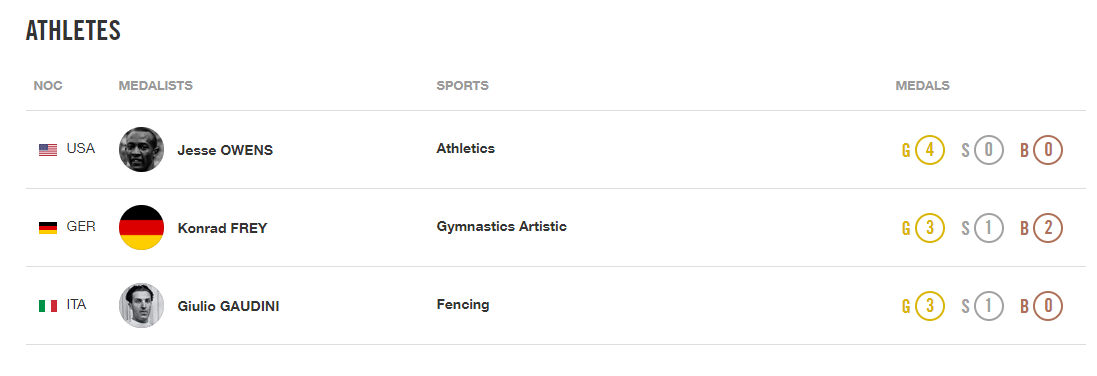Open the Konrad FREY athlete link
1097x376 pixels.
point(222,228)
